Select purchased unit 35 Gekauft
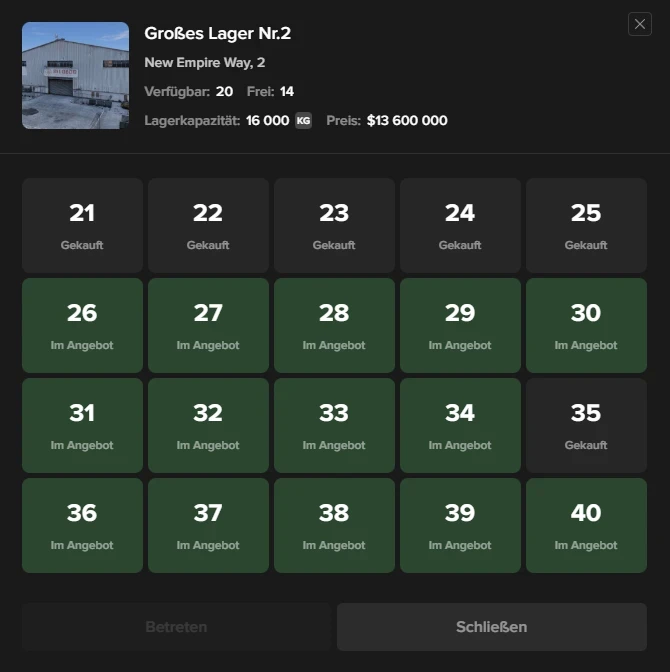The width and height of the screenshot is (670, 672). point(586,426)
